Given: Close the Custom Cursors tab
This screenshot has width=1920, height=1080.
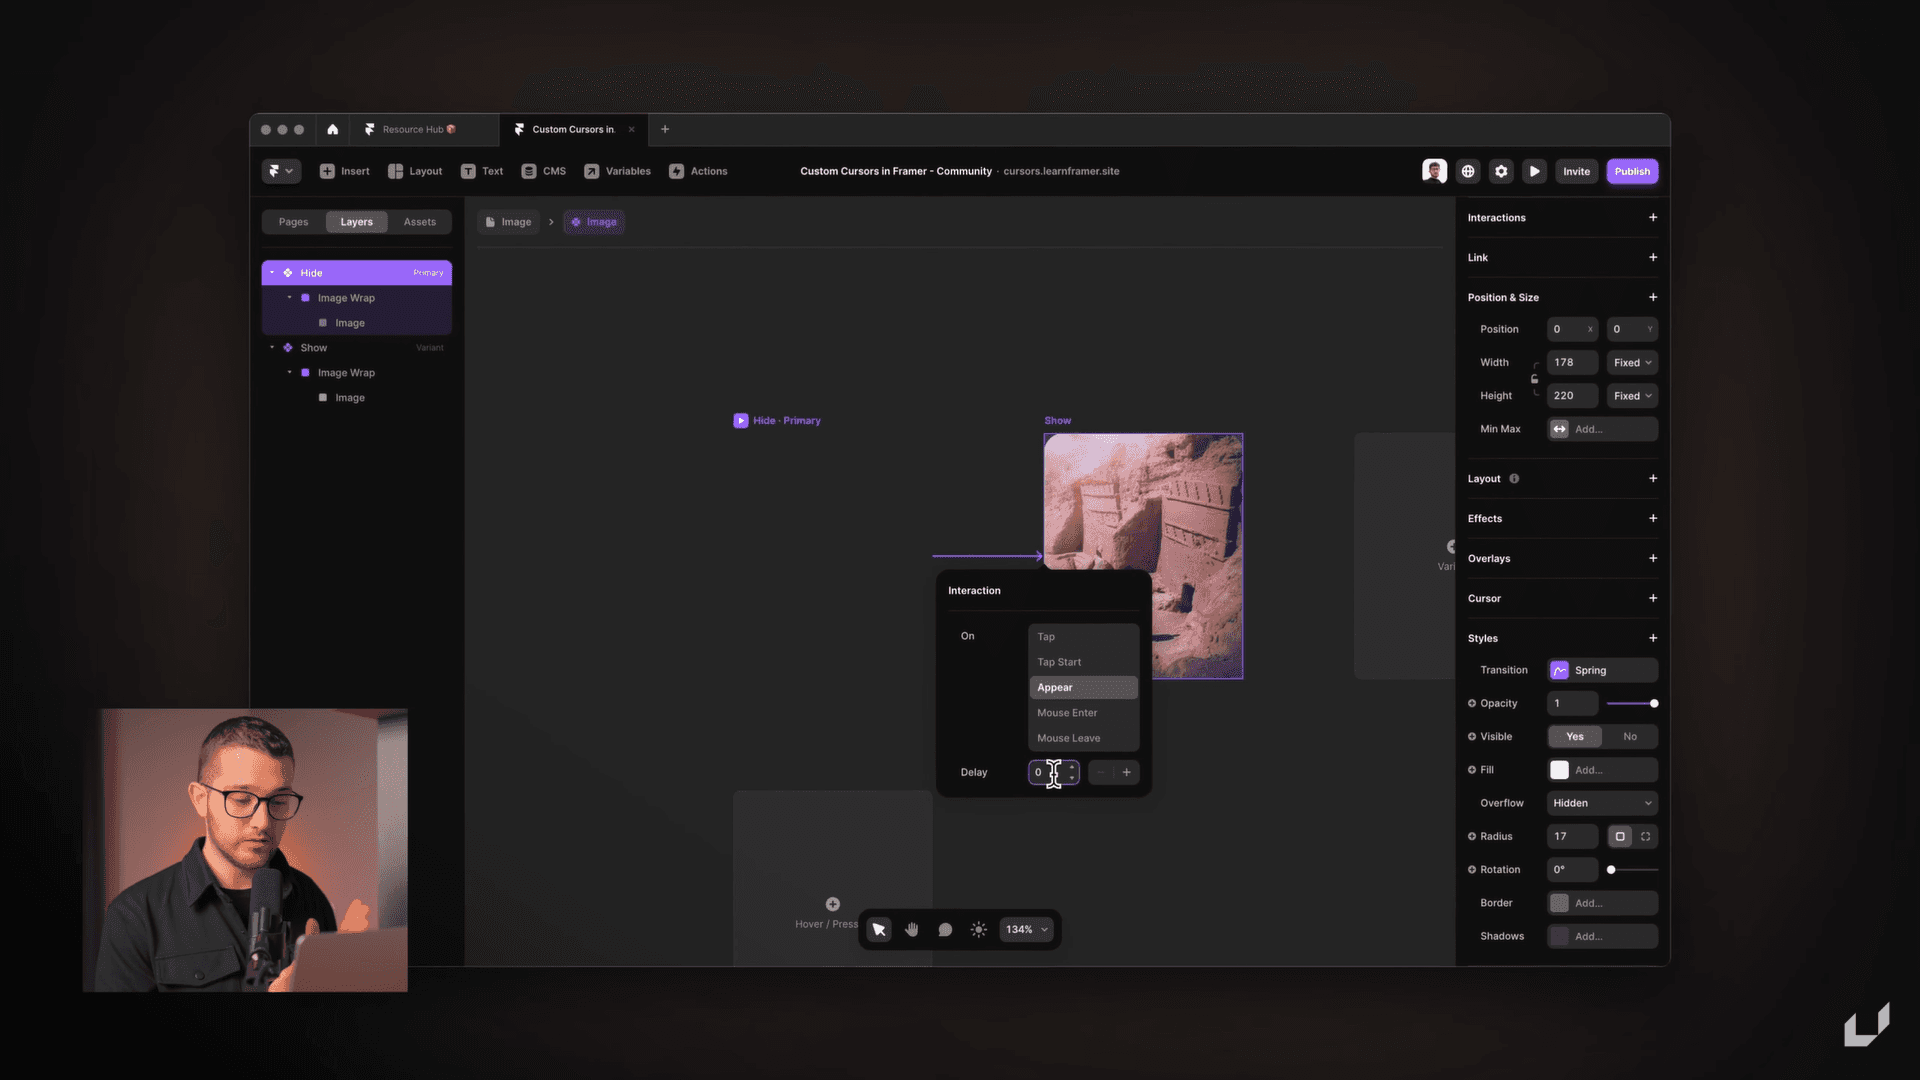Looking at the screenshot, I should (x=631, y=129).
